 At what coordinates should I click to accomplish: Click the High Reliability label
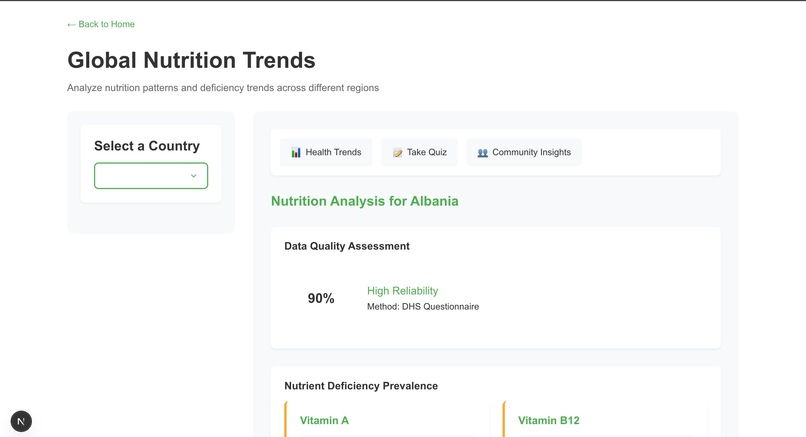[402, 291]
